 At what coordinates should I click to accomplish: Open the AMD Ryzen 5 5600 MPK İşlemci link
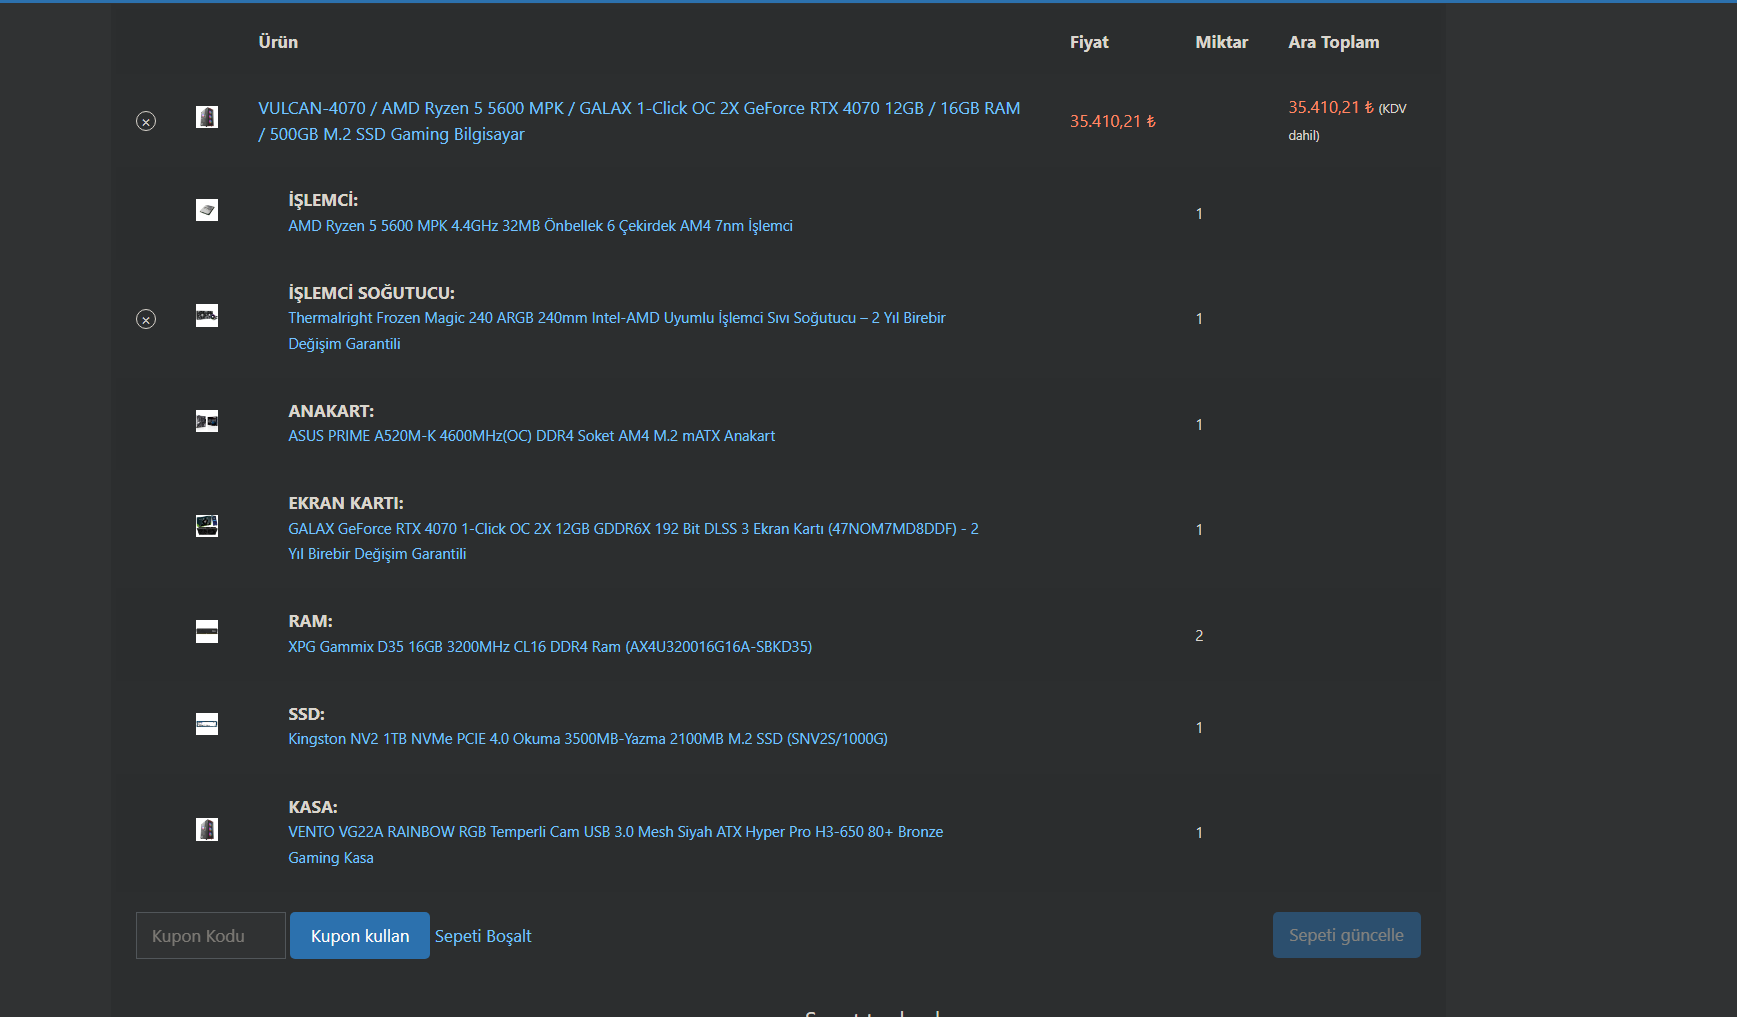[x=540, y=226]
